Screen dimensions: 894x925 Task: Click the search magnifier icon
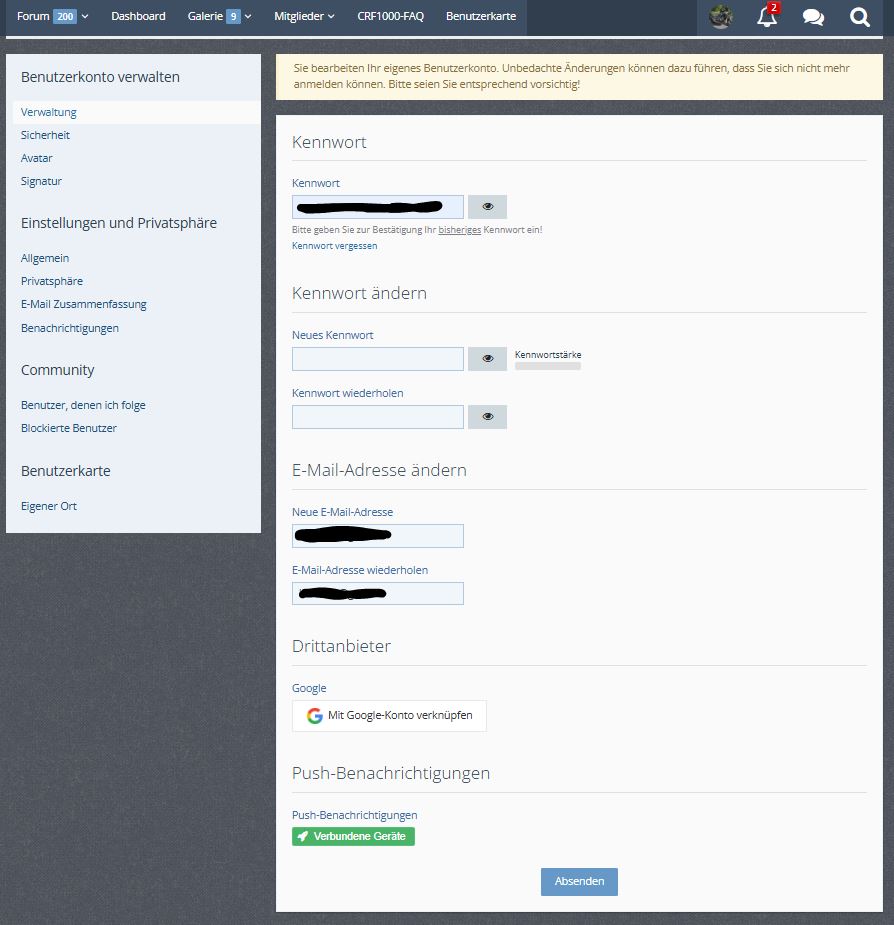coord(860,17)
